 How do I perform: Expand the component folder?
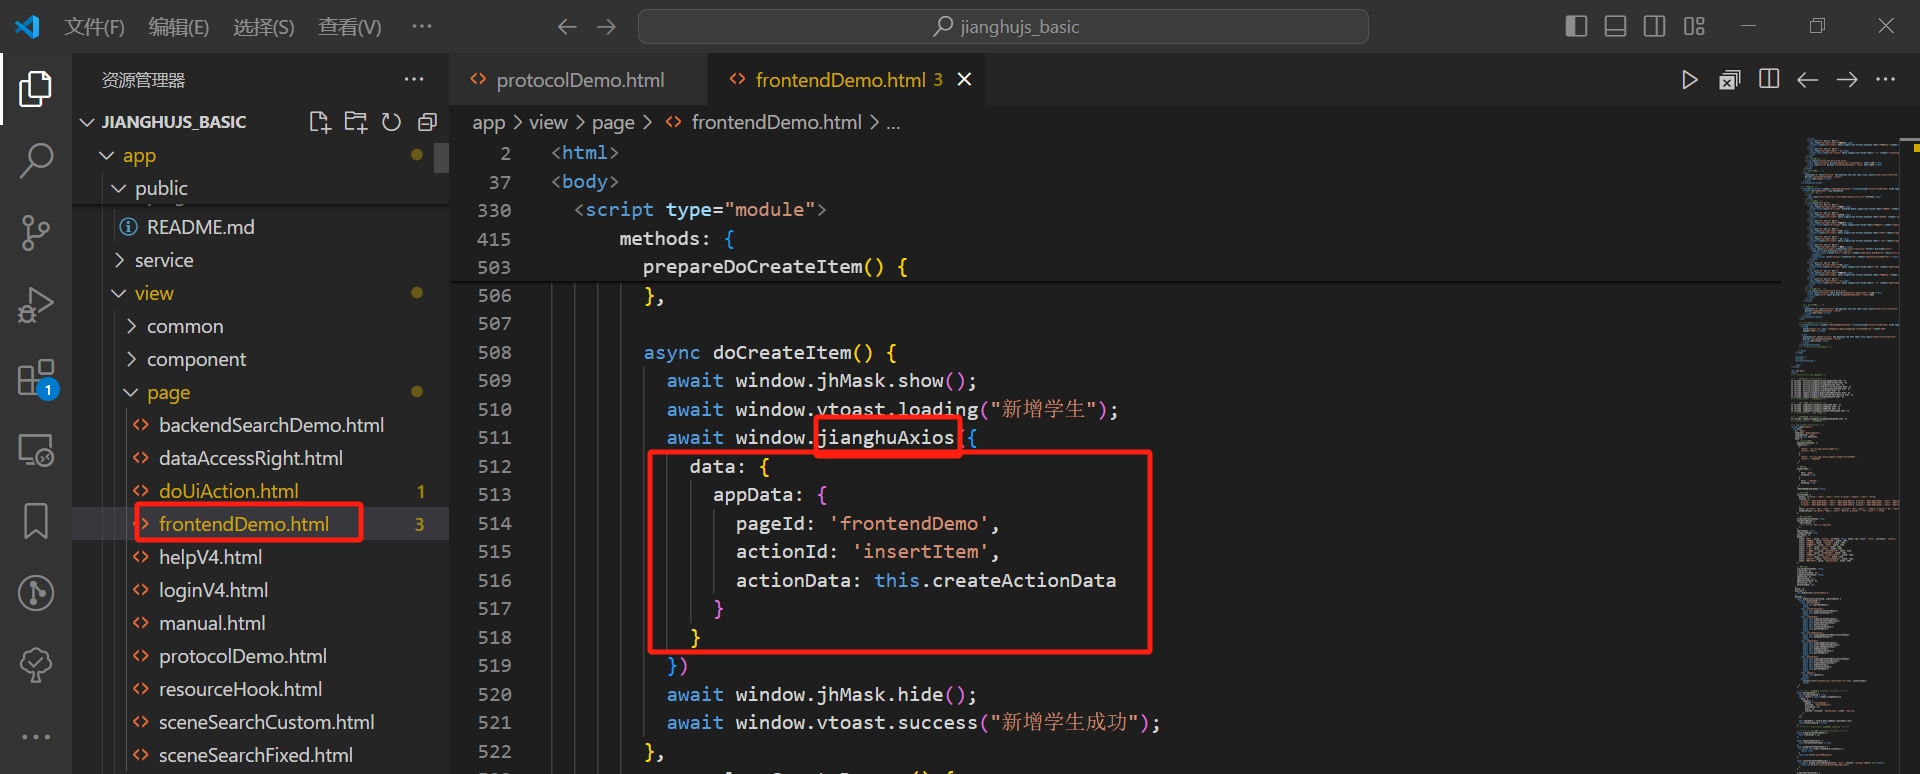[x=196, y=359]
